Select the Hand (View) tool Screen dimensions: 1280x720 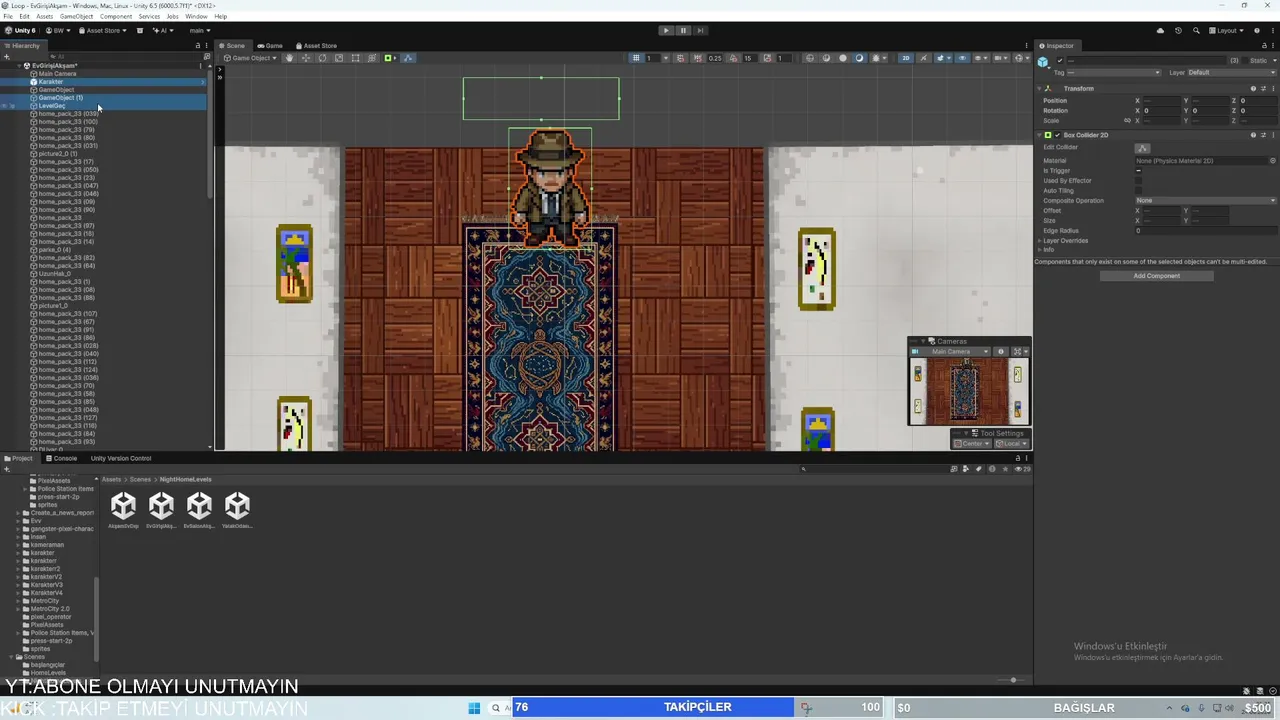[290, 58]
